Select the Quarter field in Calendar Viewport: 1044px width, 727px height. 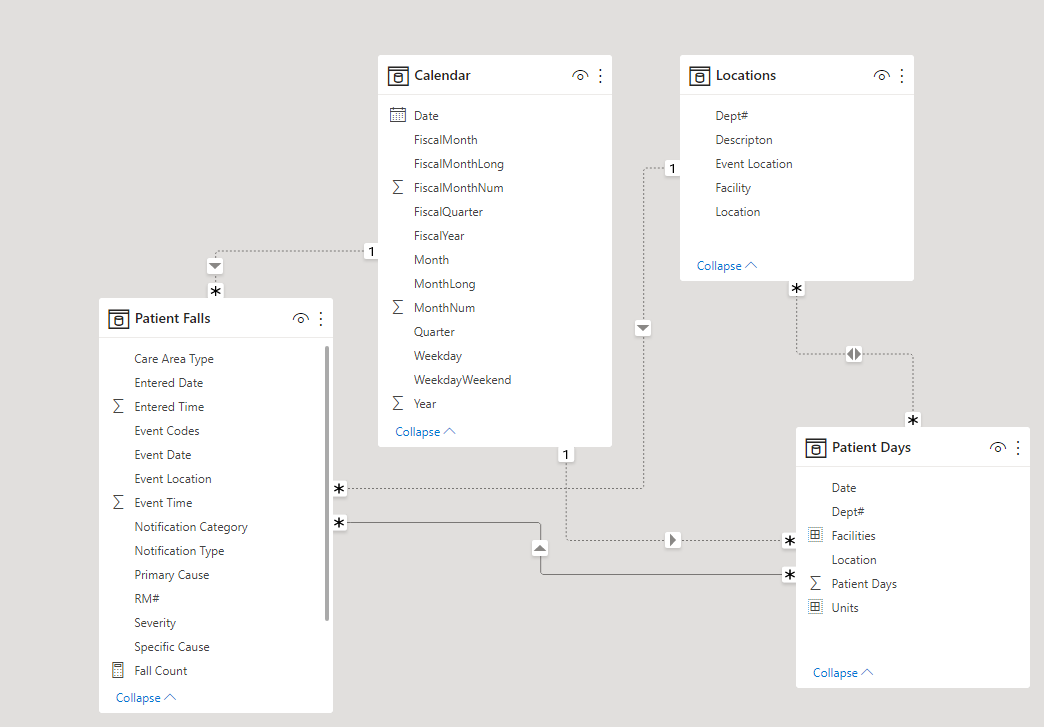point(434,332)
